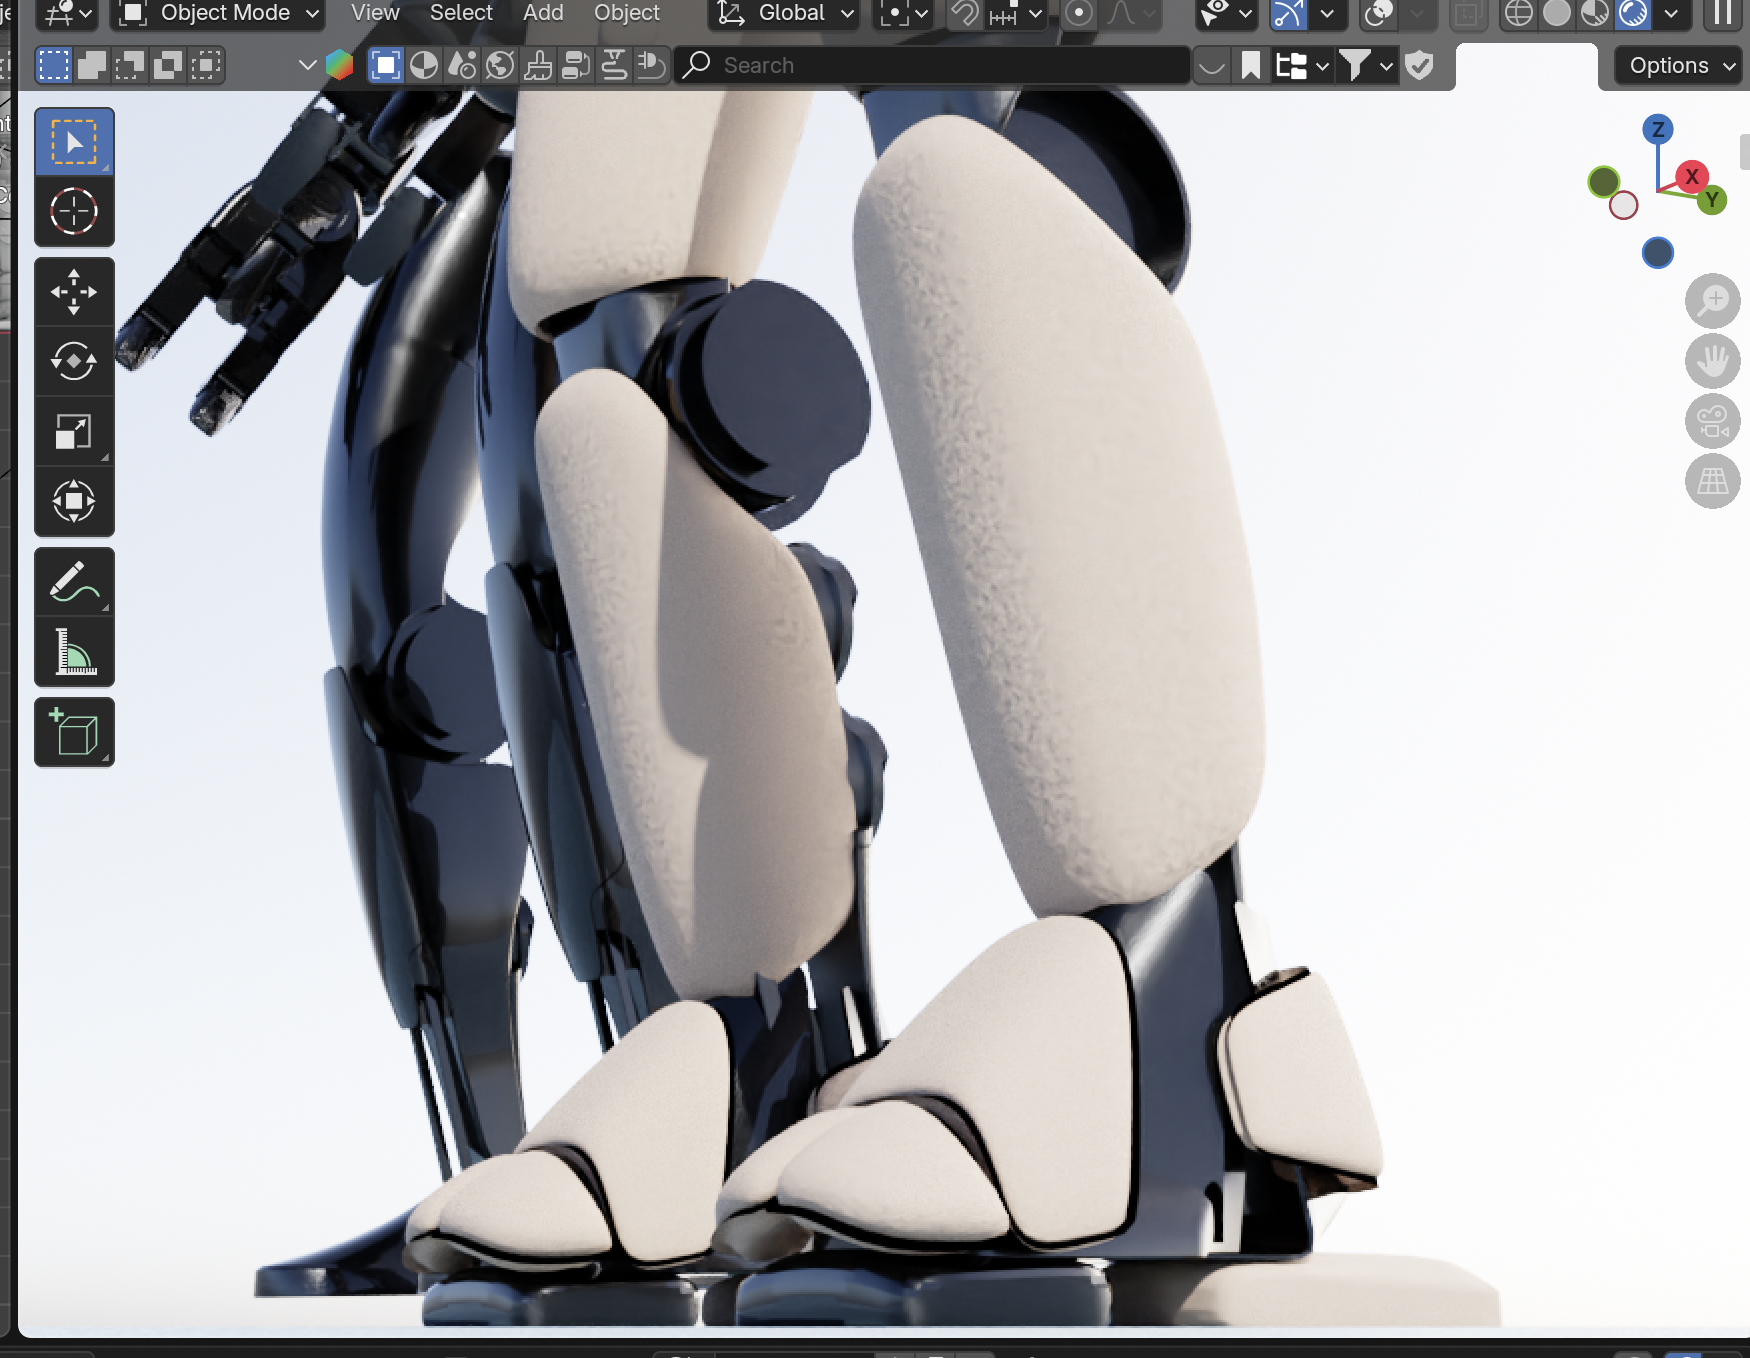Toggle proportional editing circle button

tap(1078, 14)
